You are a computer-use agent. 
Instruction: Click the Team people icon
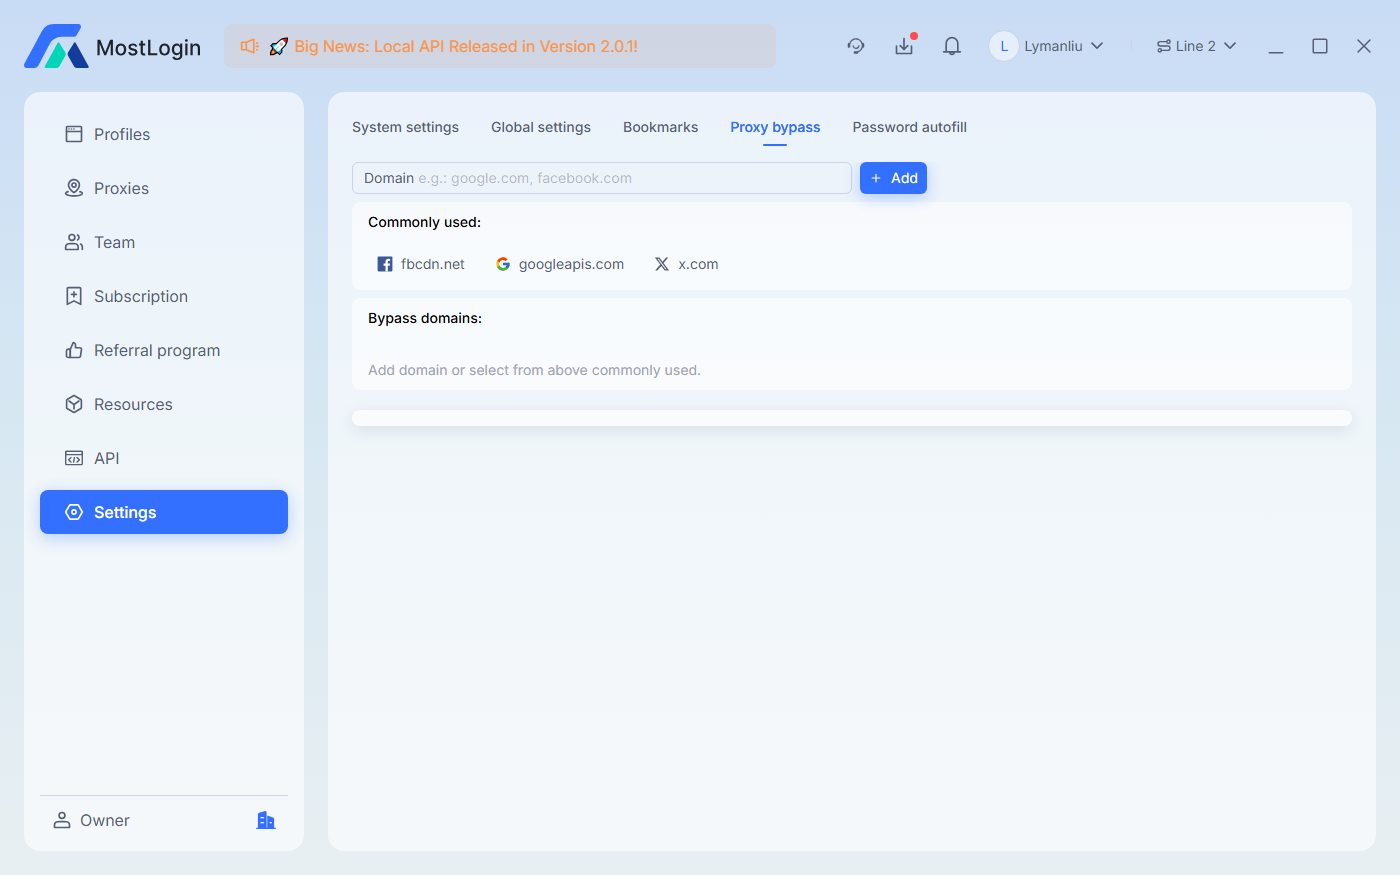pos(74,242)
